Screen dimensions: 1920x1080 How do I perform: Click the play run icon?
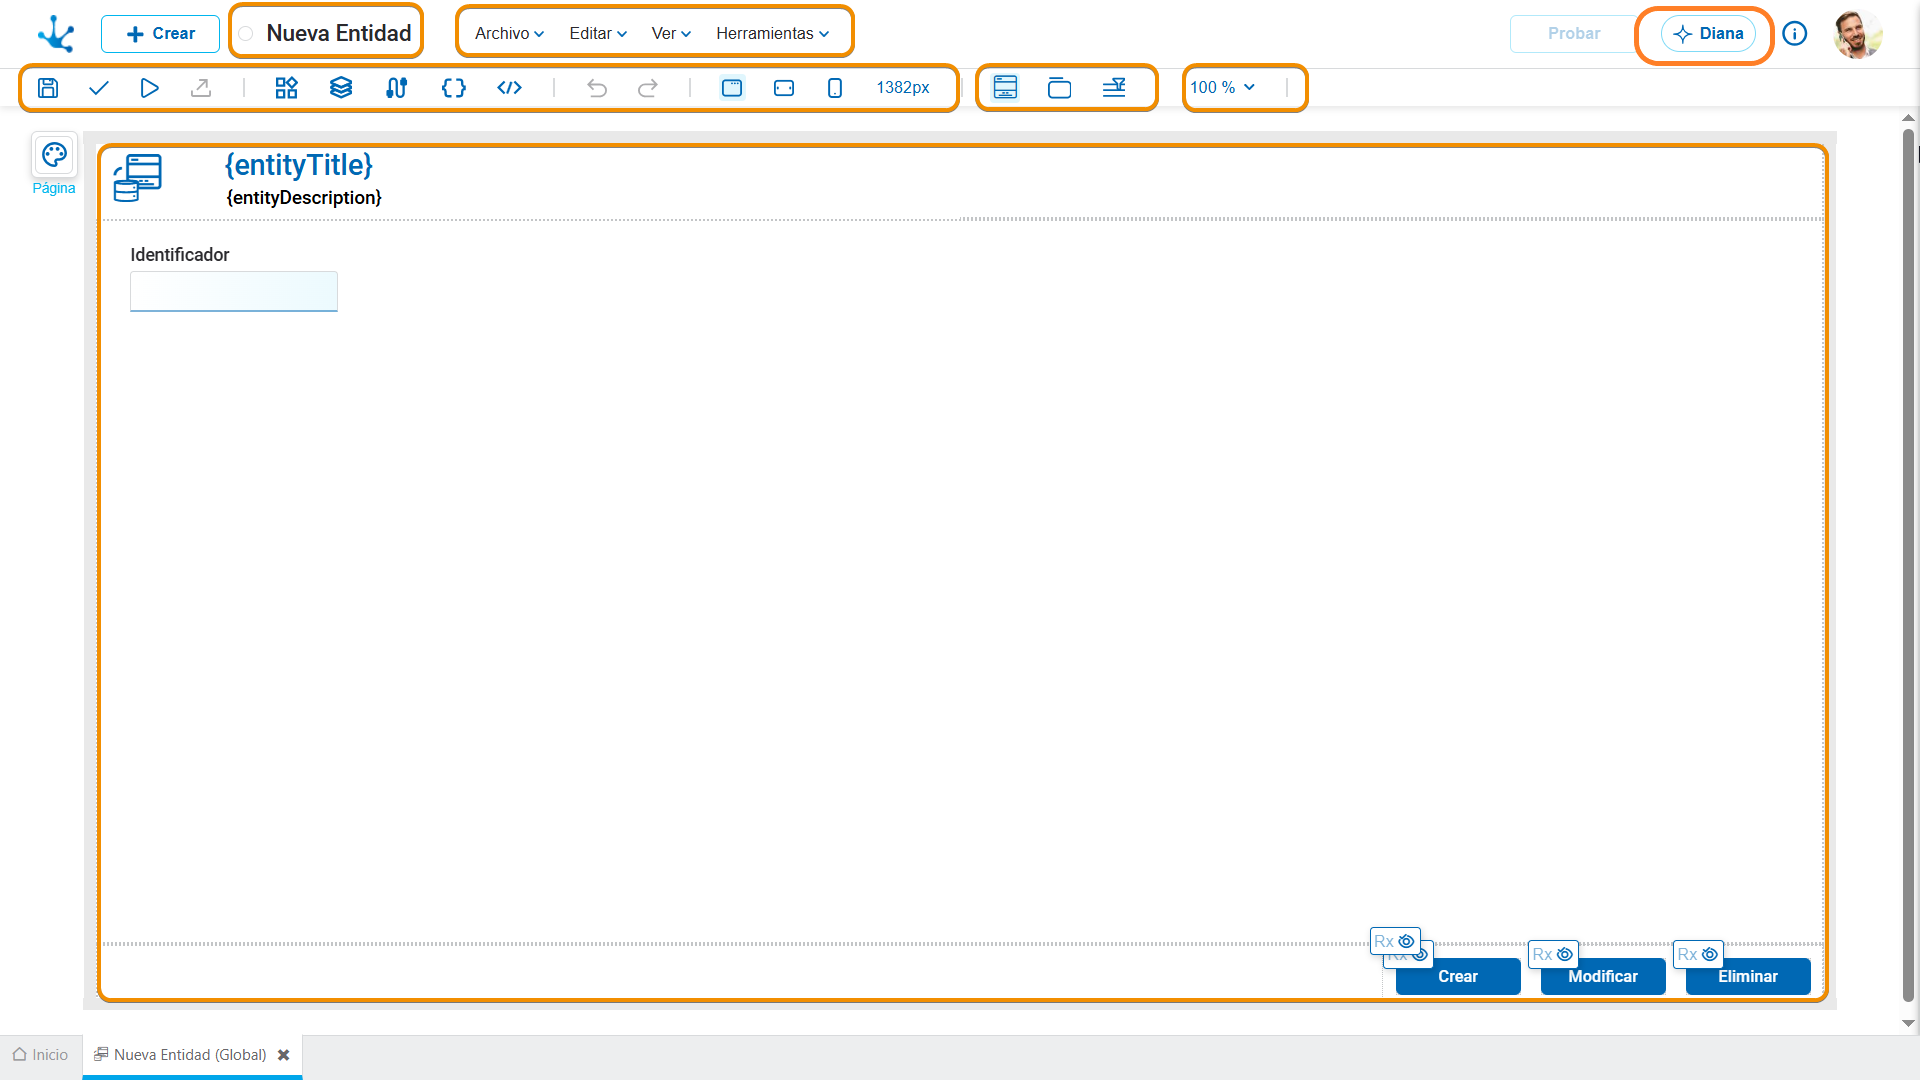coord(150,88)
